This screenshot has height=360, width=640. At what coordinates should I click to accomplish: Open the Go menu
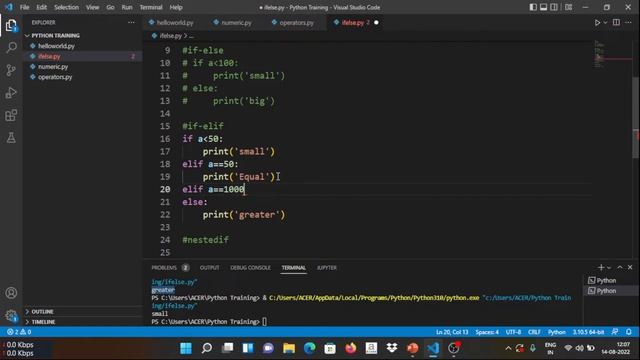(110, 7)
